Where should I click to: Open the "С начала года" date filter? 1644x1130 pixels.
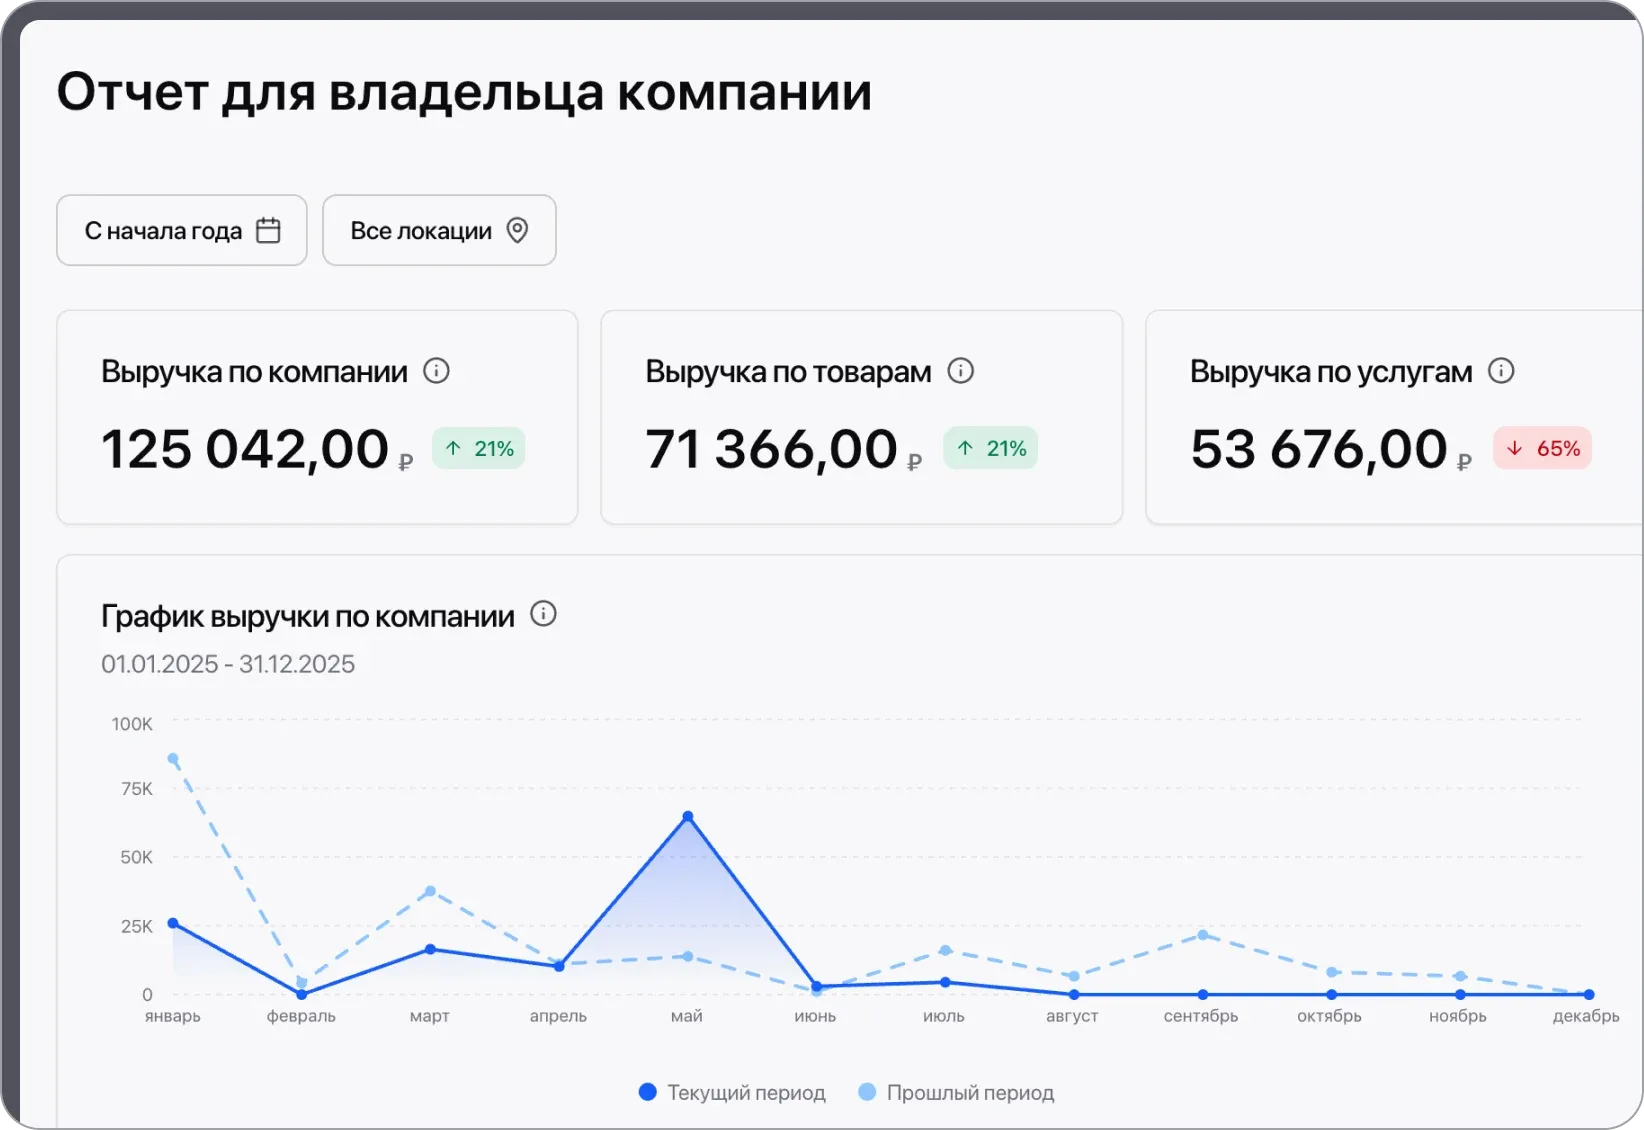point(181,230)
